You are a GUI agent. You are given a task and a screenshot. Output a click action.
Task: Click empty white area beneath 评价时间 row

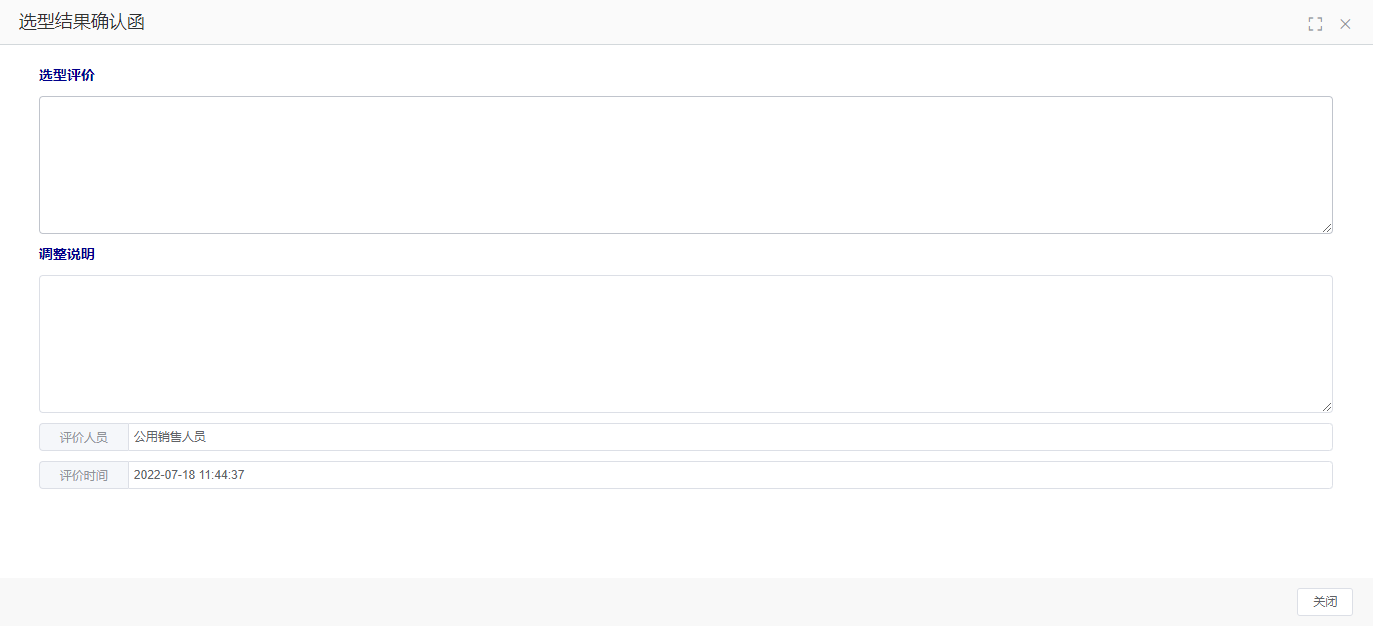pos(685,532)
